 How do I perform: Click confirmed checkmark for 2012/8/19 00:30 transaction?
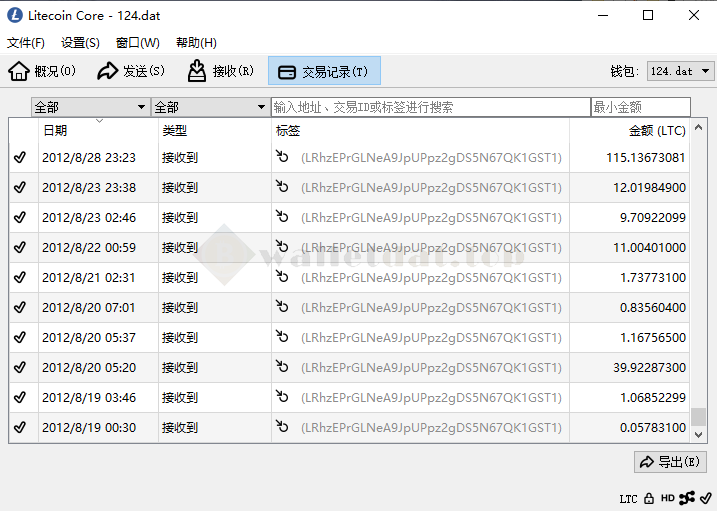[20, 427]
